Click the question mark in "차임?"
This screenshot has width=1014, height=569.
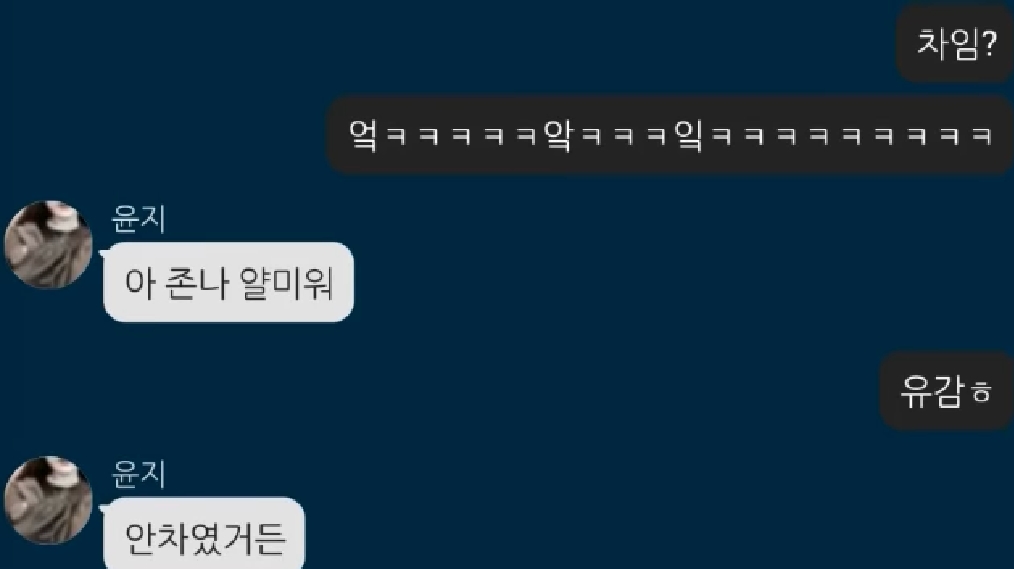click(x=988, y=44)
